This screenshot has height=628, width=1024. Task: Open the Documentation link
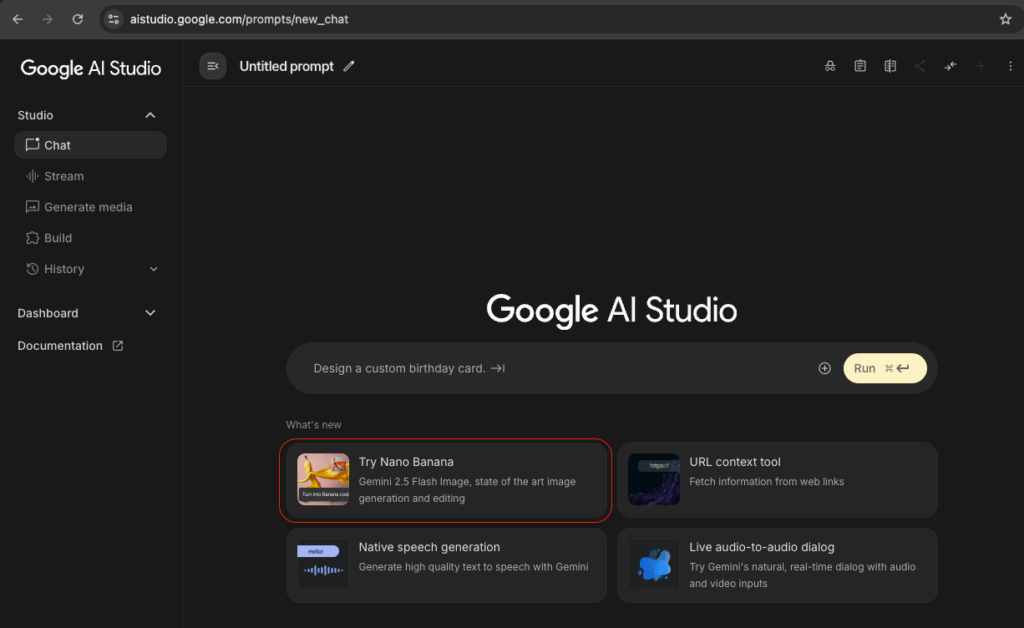(x=70, y=345)
